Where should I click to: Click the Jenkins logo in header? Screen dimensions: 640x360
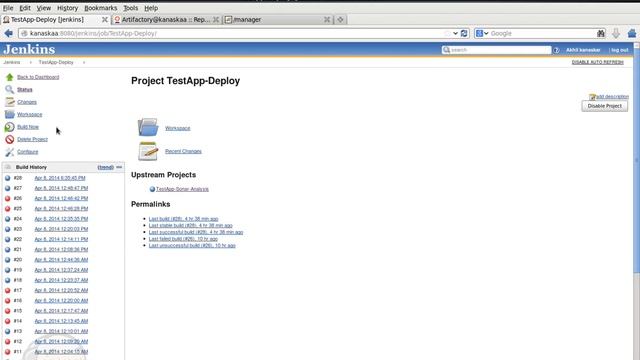(29, 49)
